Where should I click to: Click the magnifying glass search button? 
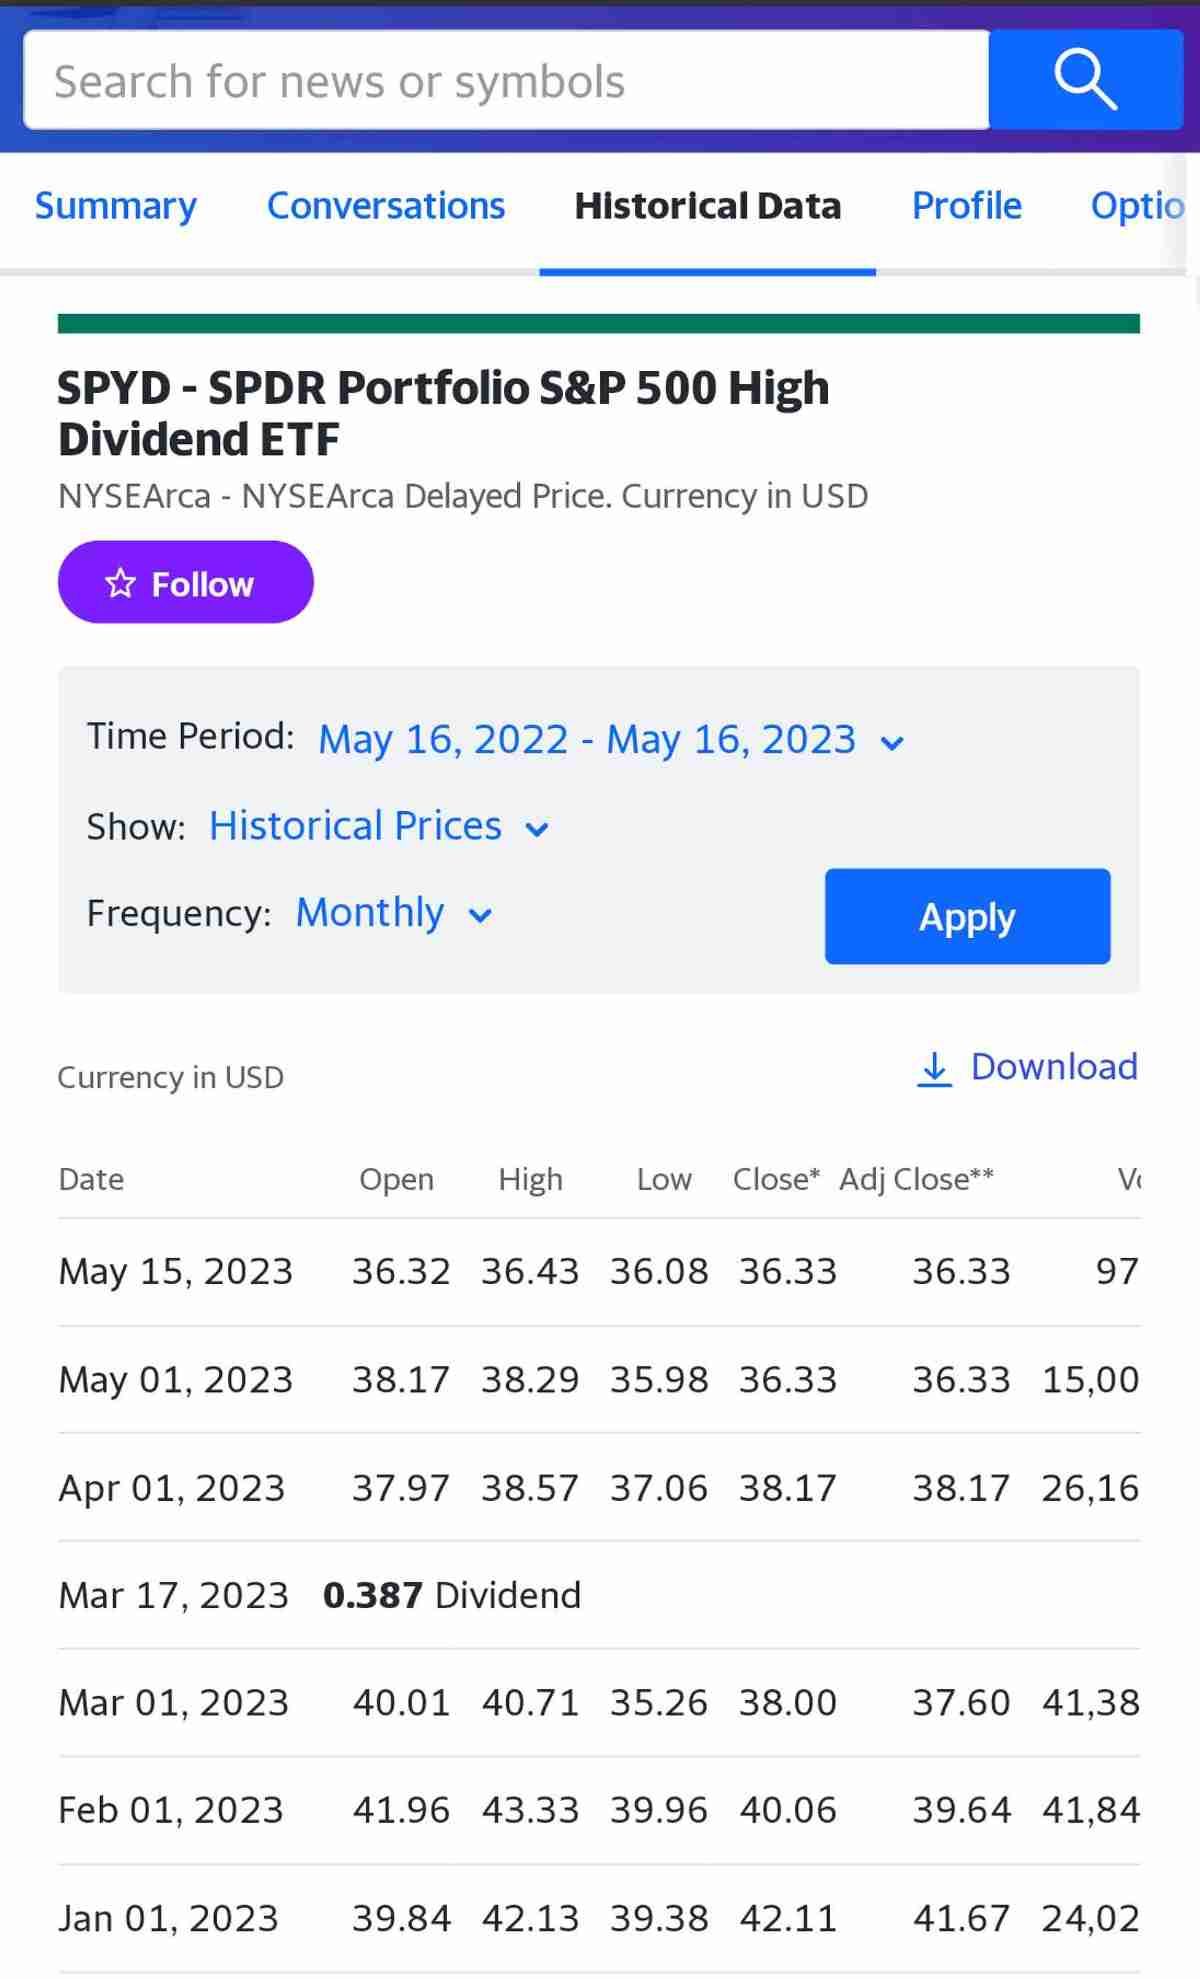[x=1085, y=80]
